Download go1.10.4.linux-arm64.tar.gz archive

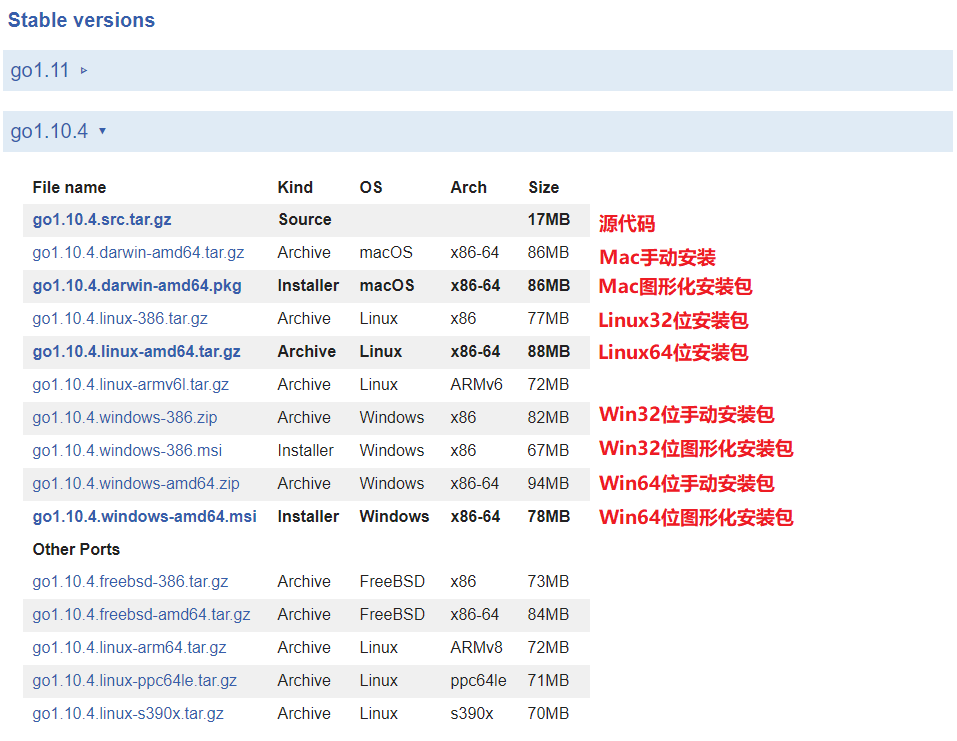point(129,648)
